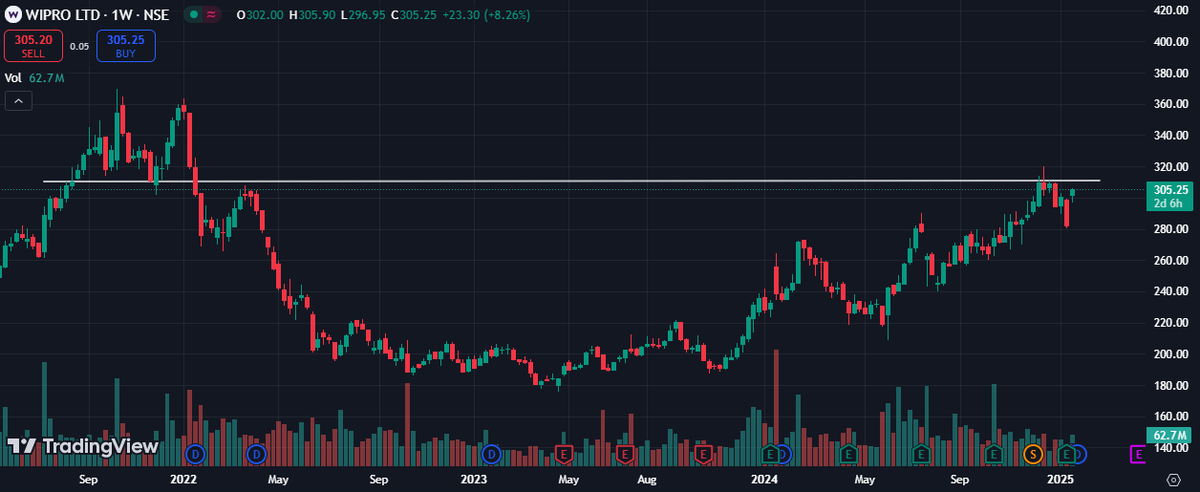
Task: Click the 2d 6h bar countdown
Action: [x=1168, y=203]
